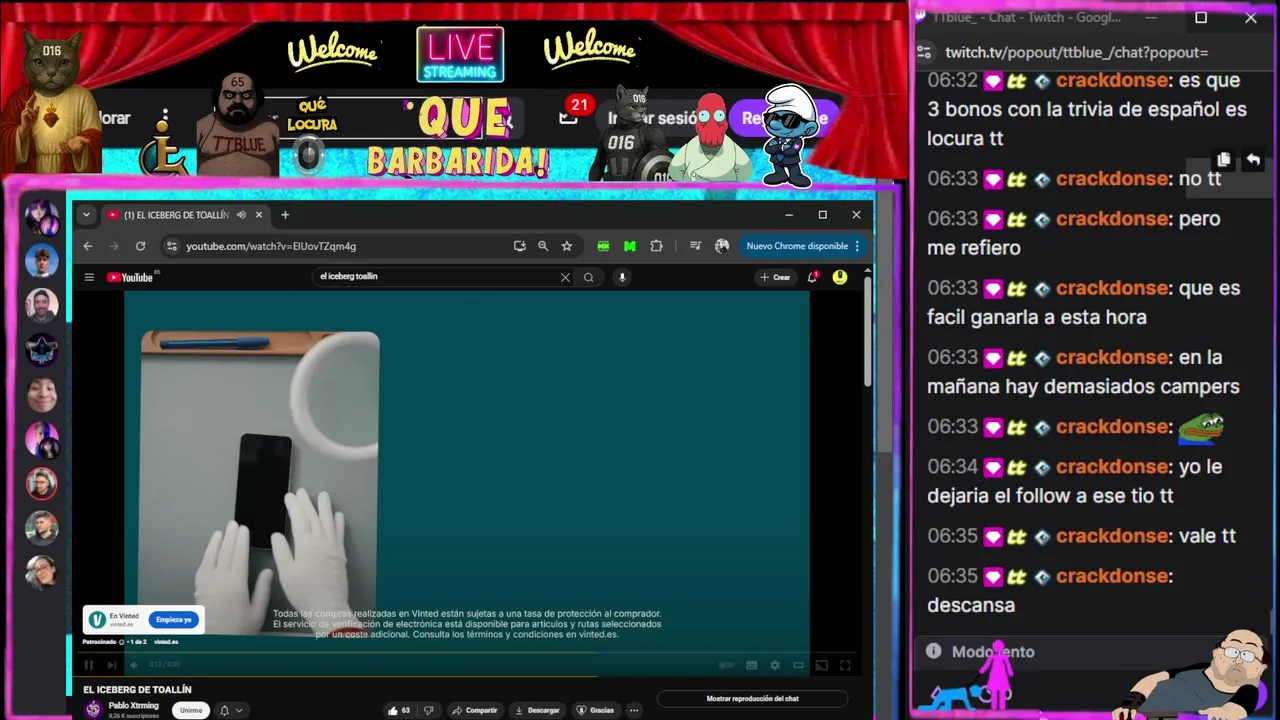Select the top avatar in the left sidebar
The width and height of the screenshot is (1280, 720).
click(41, 217)
